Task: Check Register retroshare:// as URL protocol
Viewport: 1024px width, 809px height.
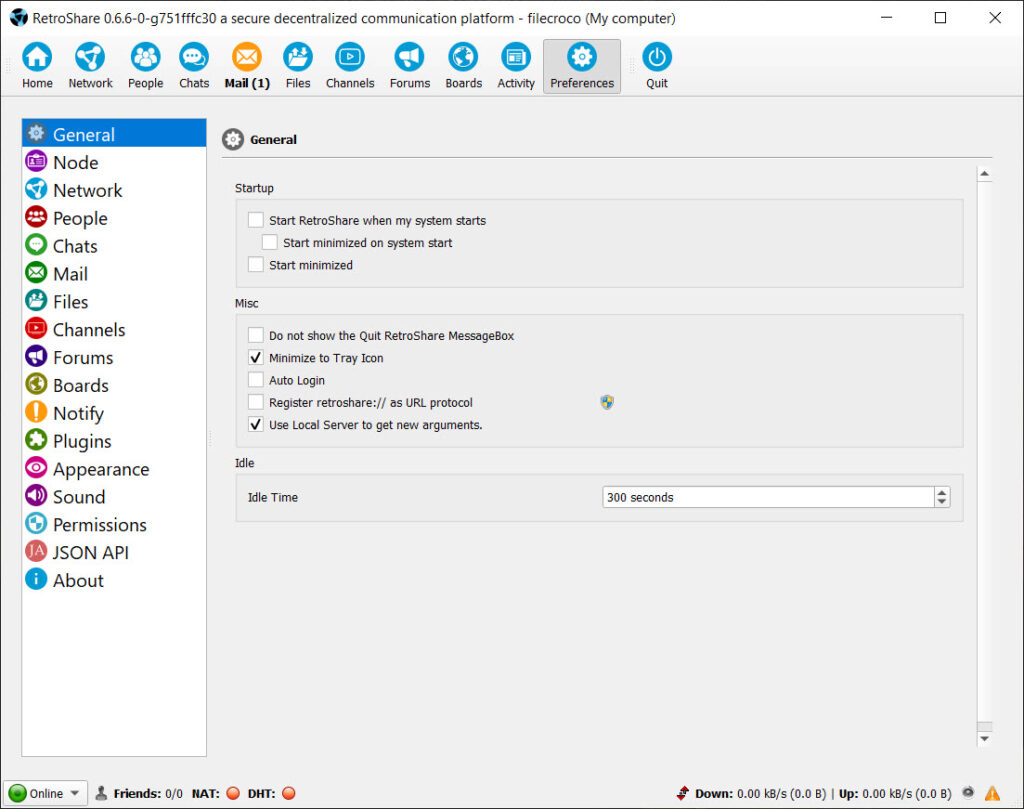Action: point(256,402)
